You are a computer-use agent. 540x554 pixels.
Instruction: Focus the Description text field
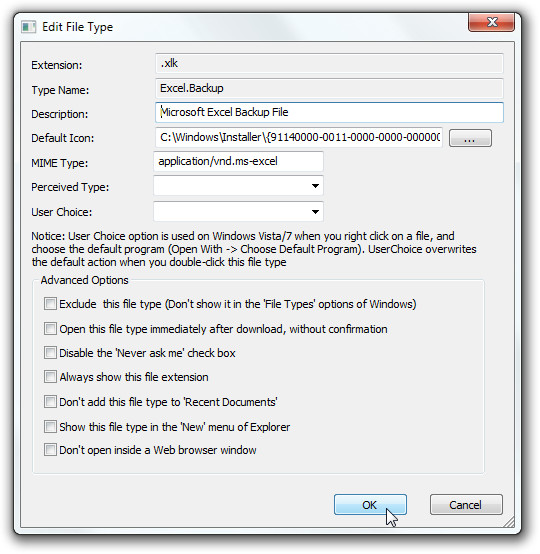pyautogui.click(x=329, y=112)
